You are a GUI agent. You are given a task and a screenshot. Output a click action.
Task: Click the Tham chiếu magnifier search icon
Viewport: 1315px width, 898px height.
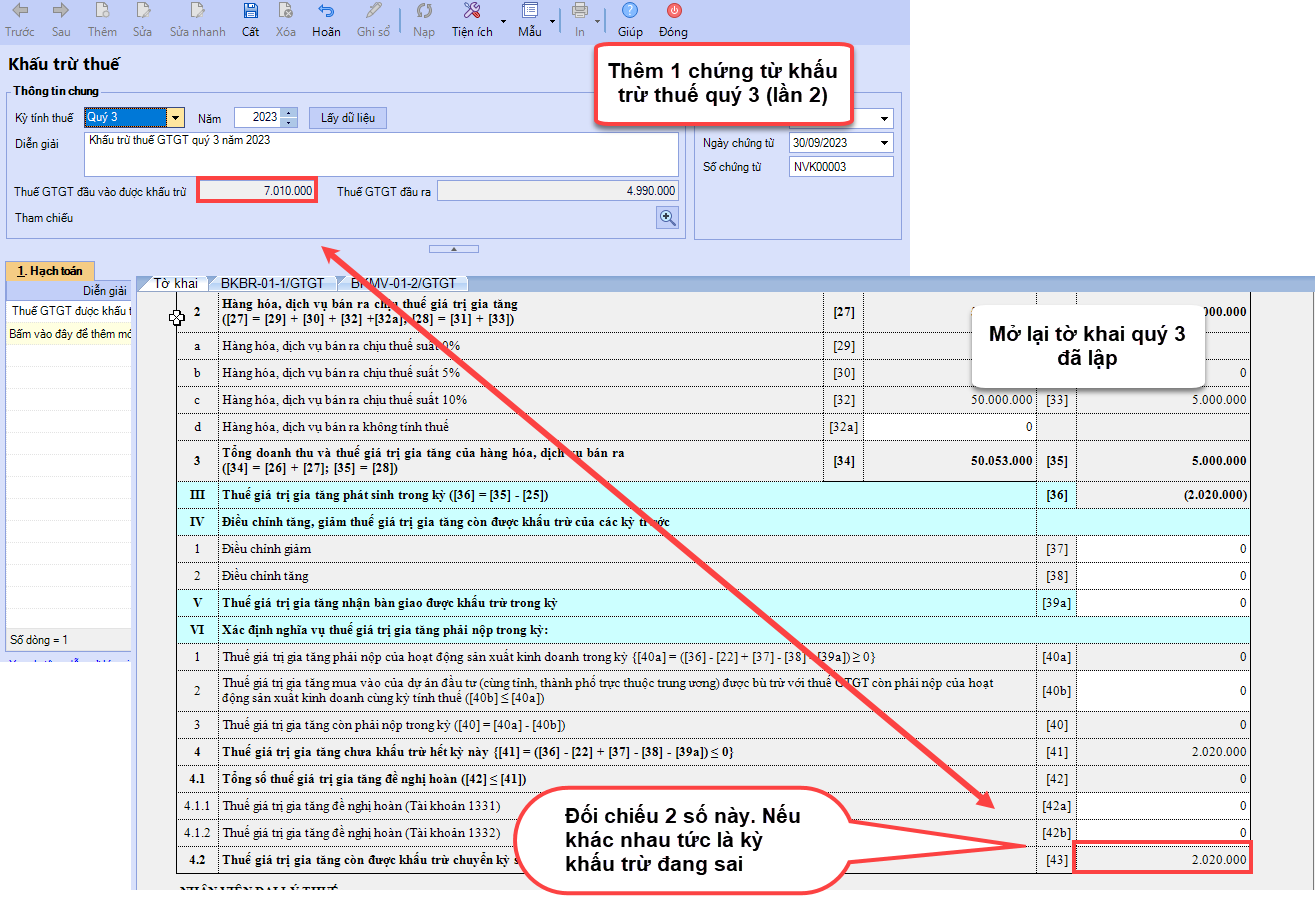click(667, 218)
